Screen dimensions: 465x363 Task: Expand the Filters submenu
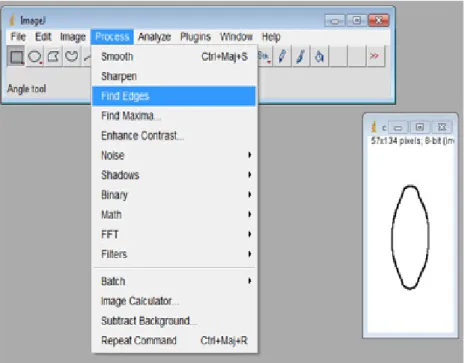[174, 254]
